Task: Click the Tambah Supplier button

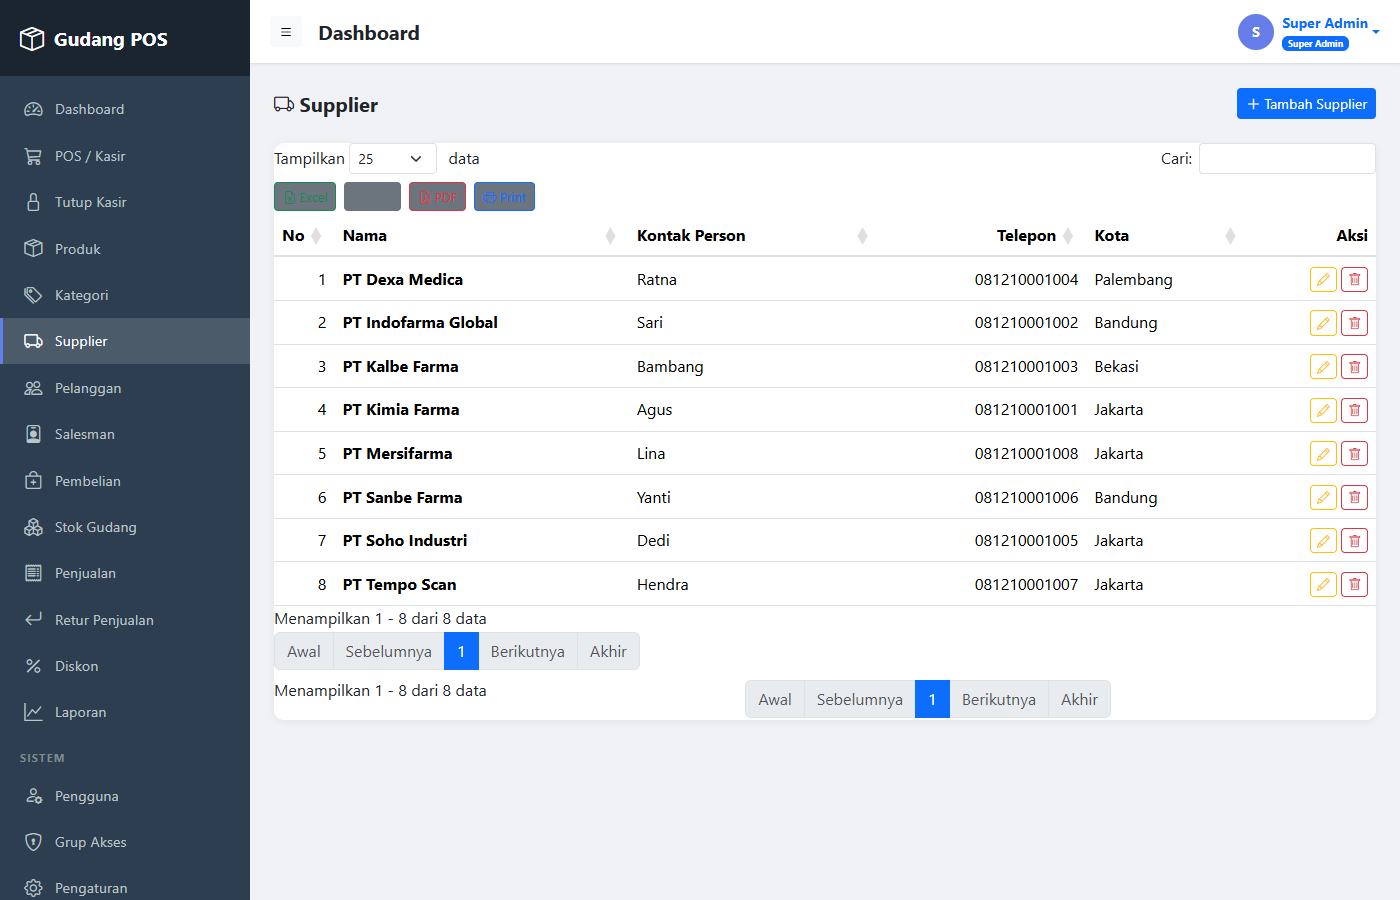Action: click(1306, 104)
